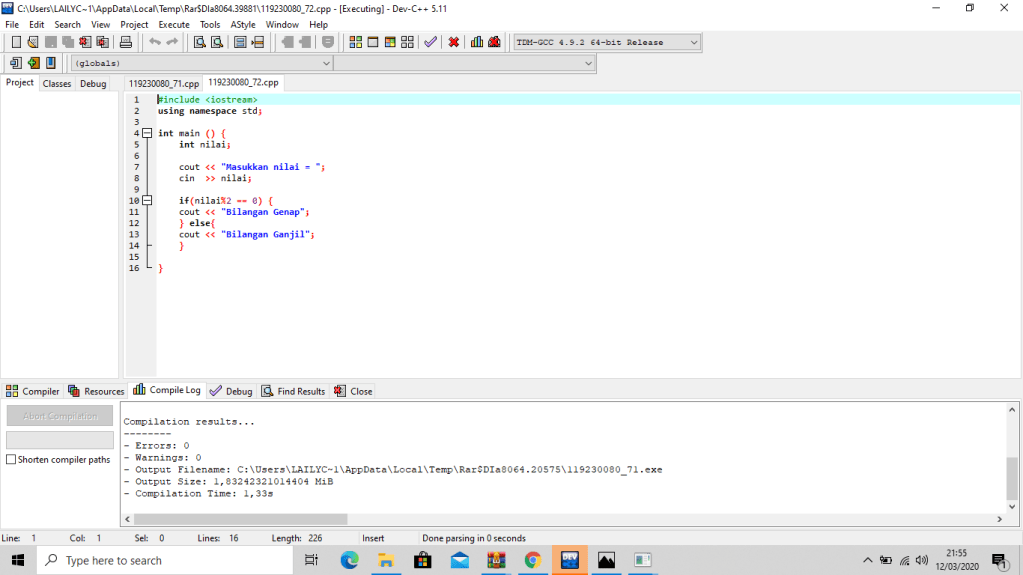Open the AStyle menu
The height and width of the screenshot is (575, 1023).
[242, 24]
